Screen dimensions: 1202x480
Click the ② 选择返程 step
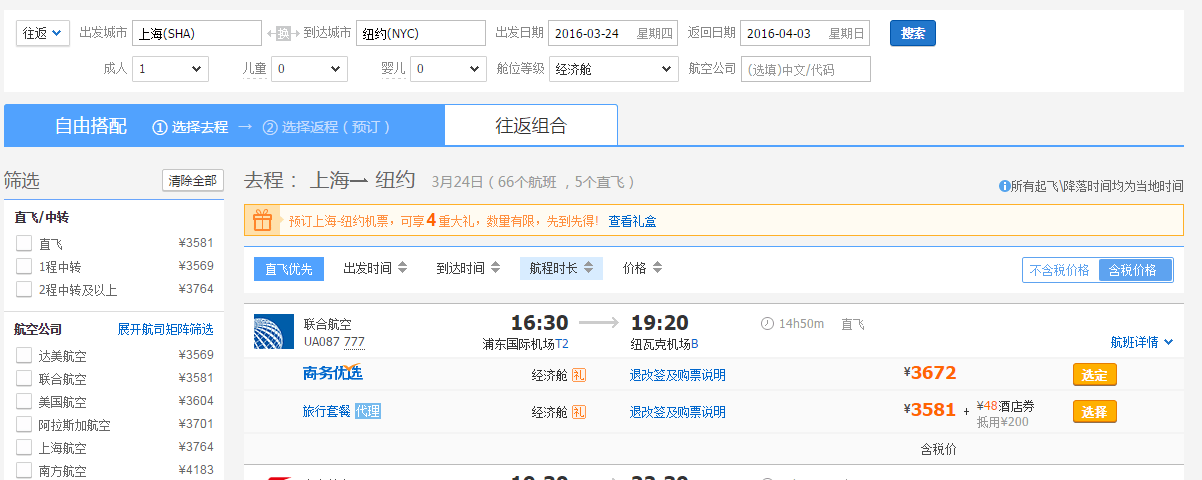[326, 127]
